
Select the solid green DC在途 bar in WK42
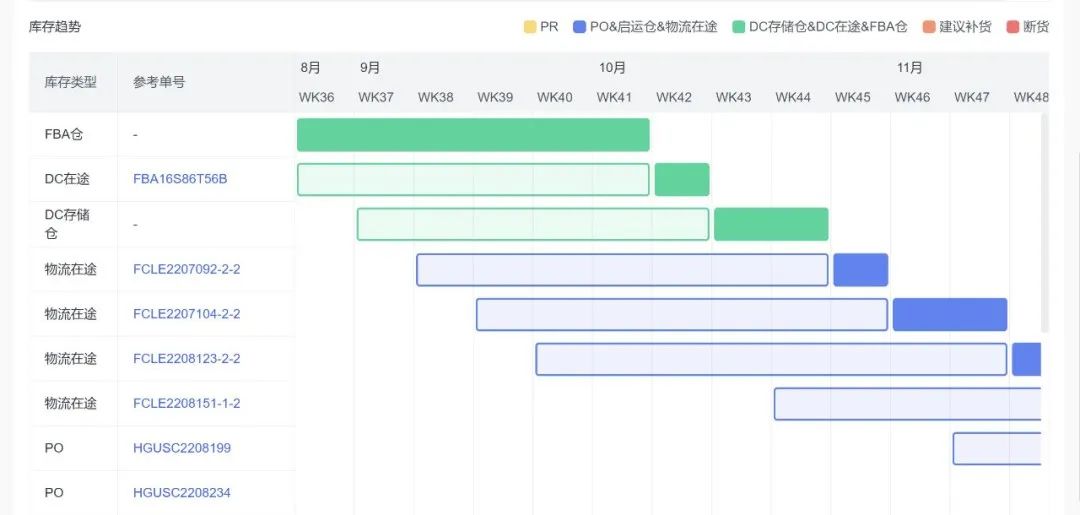point(682,180)
